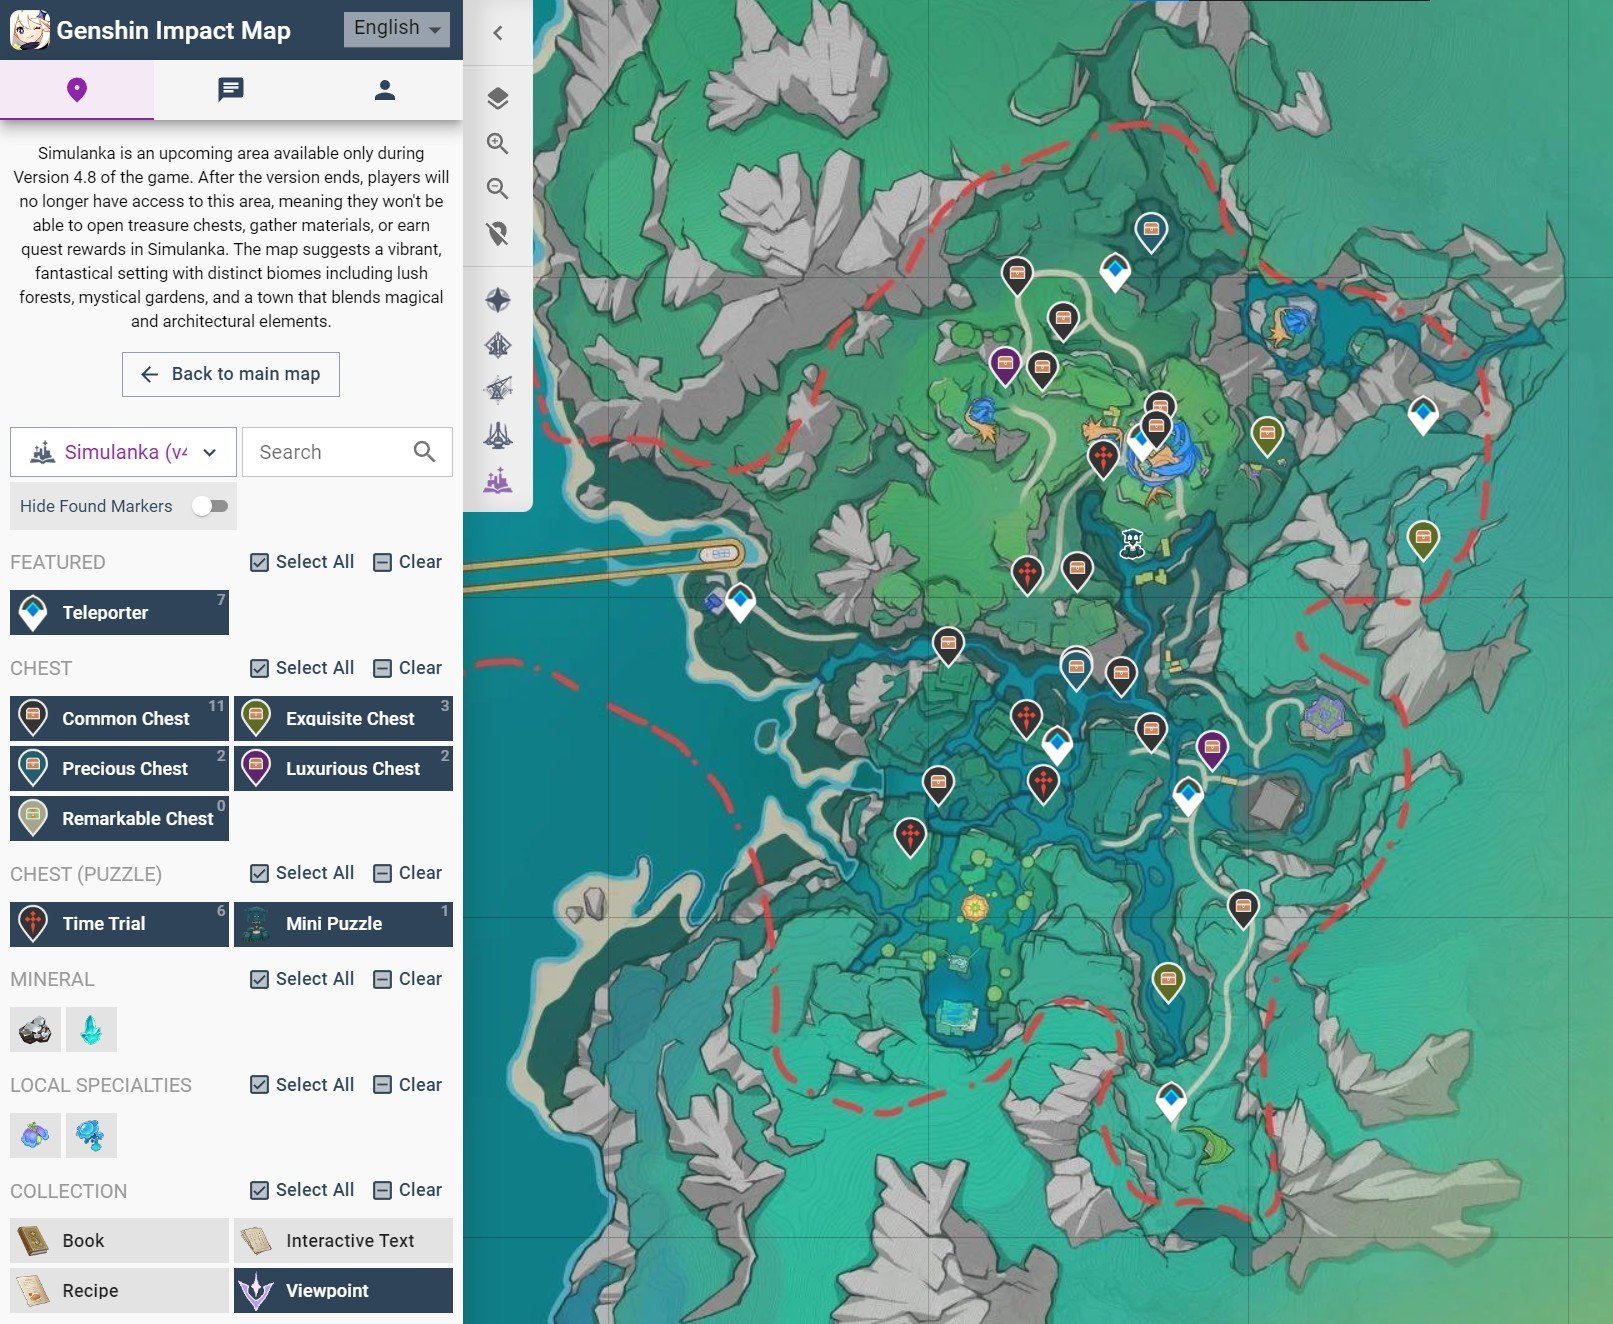Screen dimensions: 1613x1324
Task: Toggle the Common Chest filter
Action: tap(119, 718)
